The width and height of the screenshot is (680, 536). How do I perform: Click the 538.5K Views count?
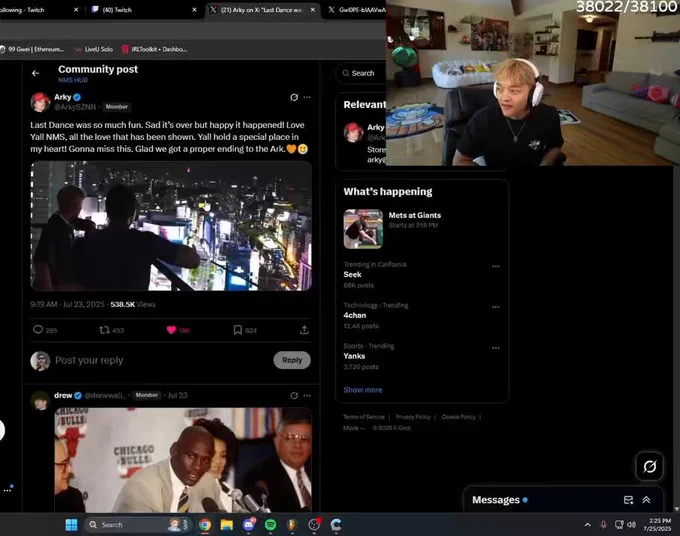(x=133, y=304)
